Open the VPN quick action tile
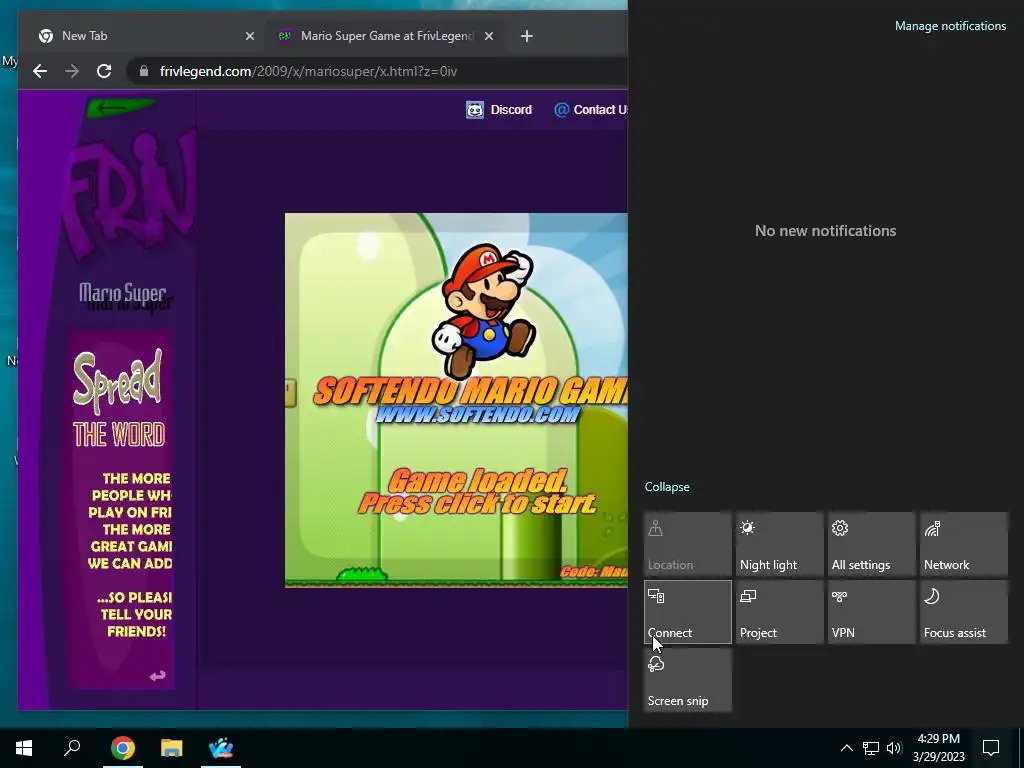Viewport: 1024px width, 768px height. pos(872,612)
